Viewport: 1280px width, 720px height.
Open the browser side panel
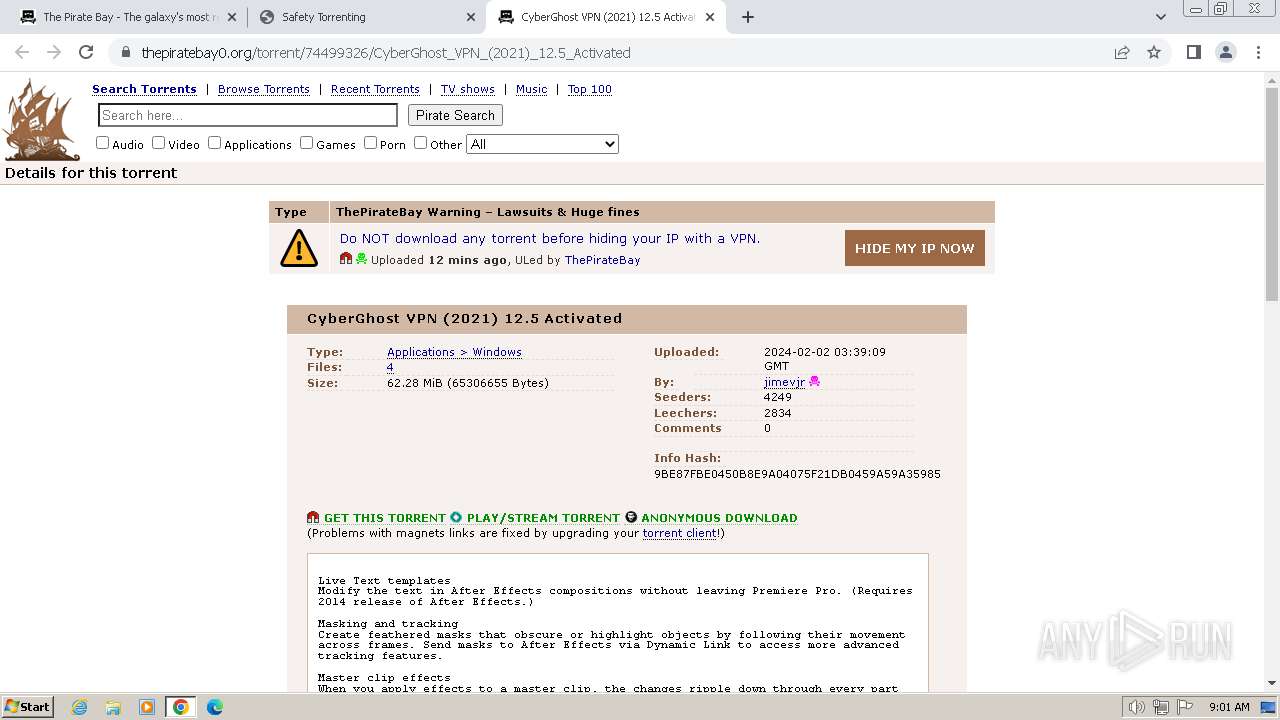pyautogui.click(x=1193, y=53)
